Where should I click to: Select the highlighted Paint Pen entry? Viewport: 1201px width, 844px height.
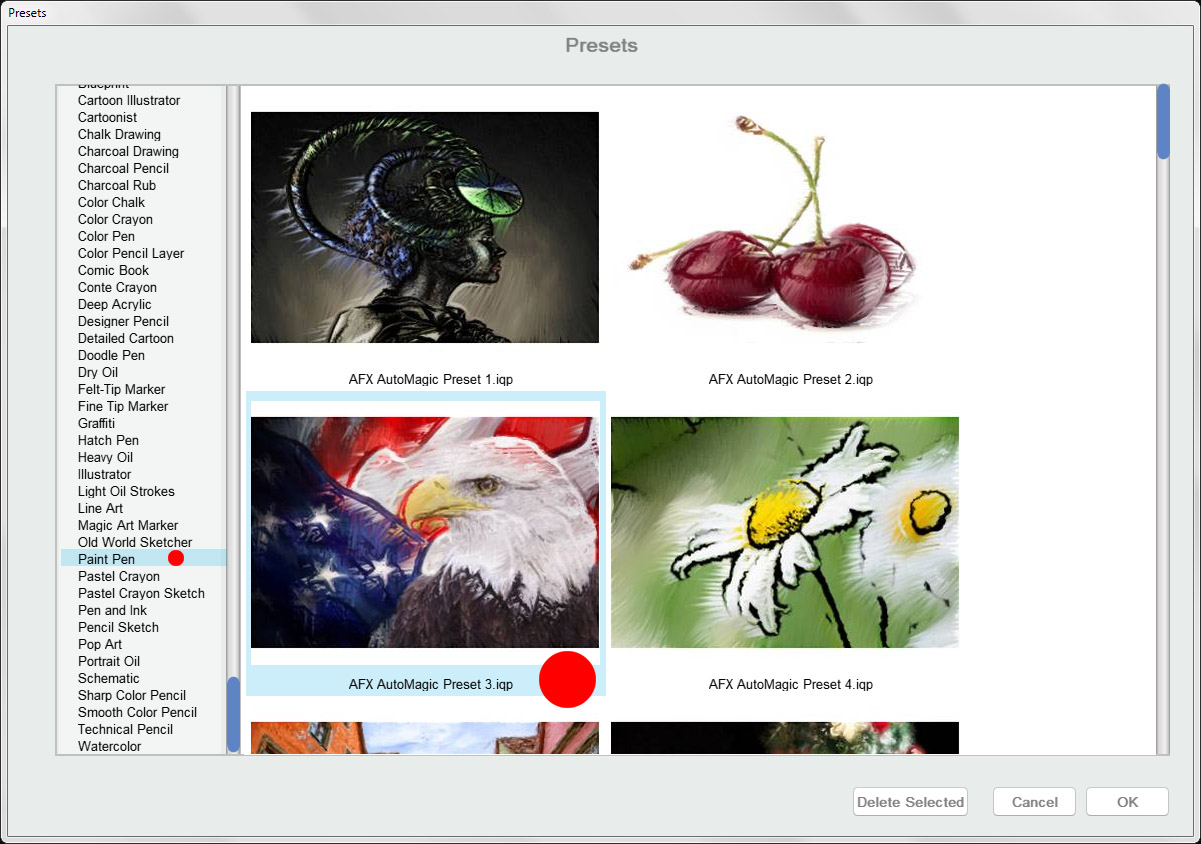[x=143, y=559]
